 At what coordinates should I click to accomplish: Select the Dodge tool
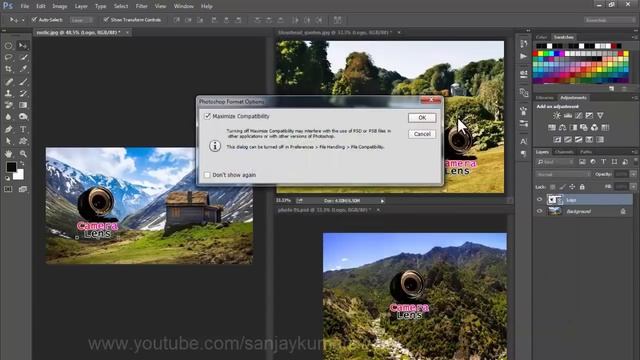23,117
